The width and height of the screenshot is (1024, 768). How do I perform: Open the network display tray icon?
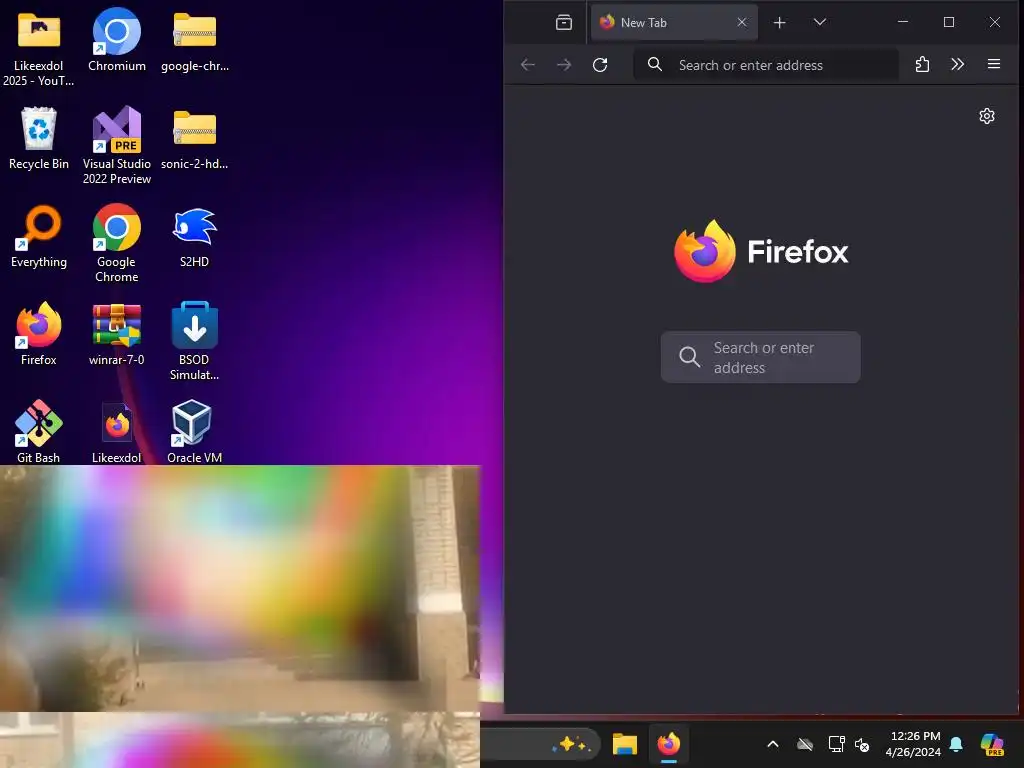pos(837,744)
